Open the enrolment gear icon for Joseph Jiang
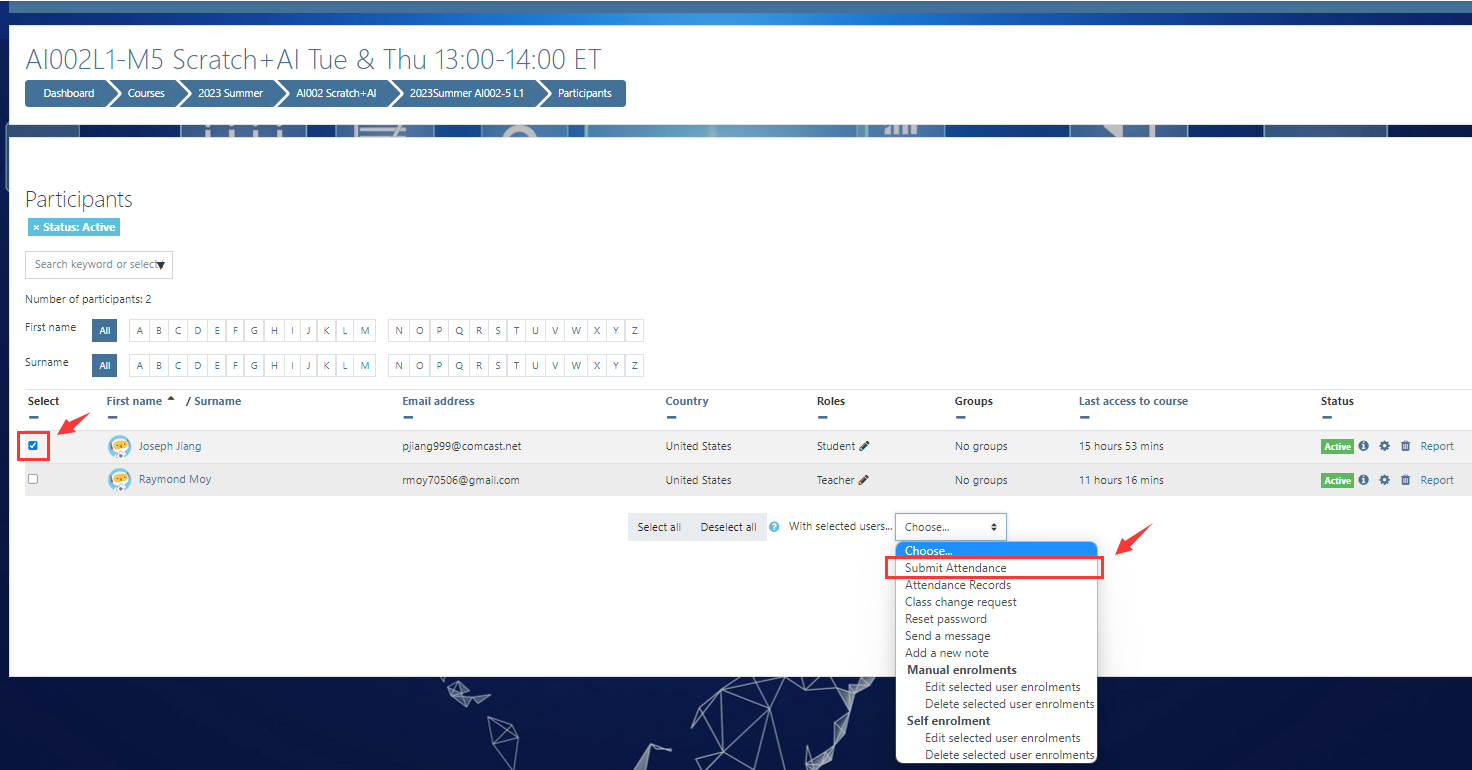 pos(1384,446)
